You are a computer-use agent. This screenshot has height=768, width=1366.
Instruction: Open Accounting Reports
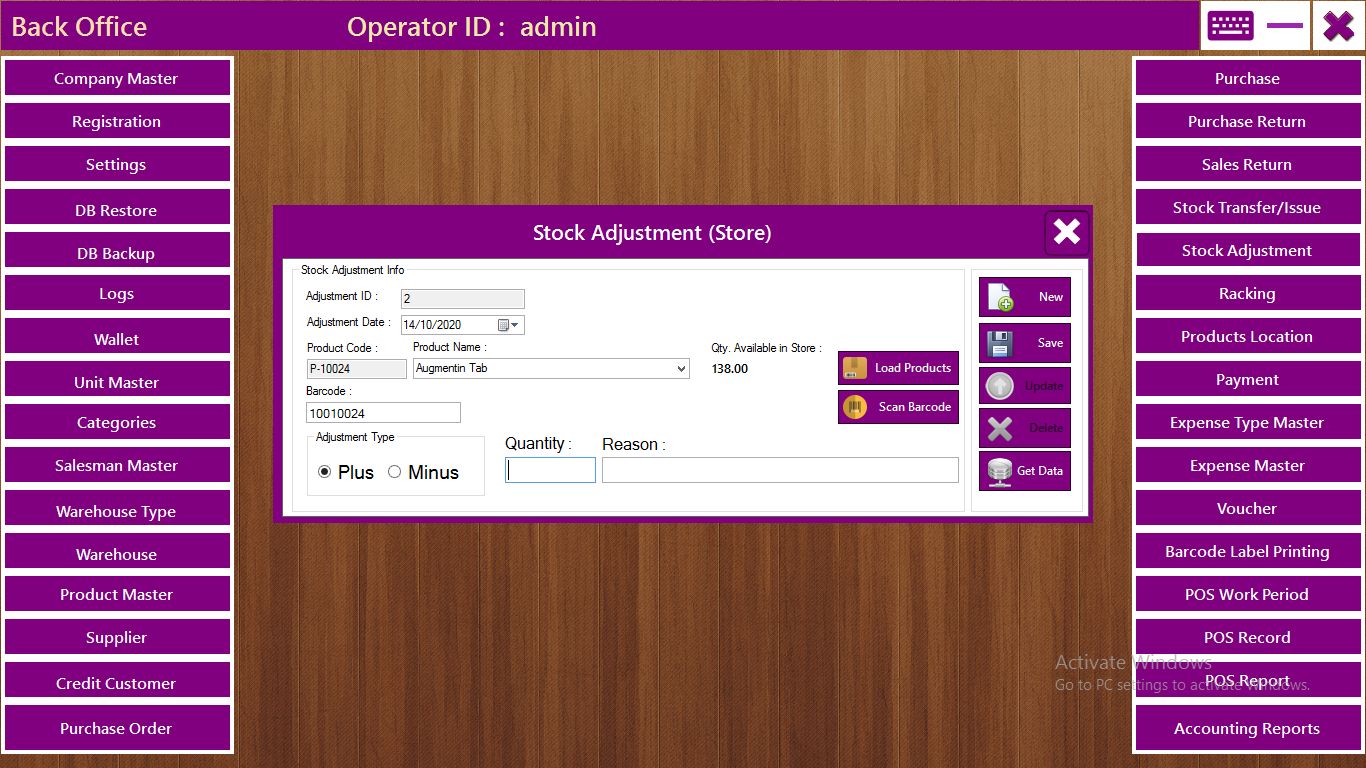click(x=1247, y=728)
